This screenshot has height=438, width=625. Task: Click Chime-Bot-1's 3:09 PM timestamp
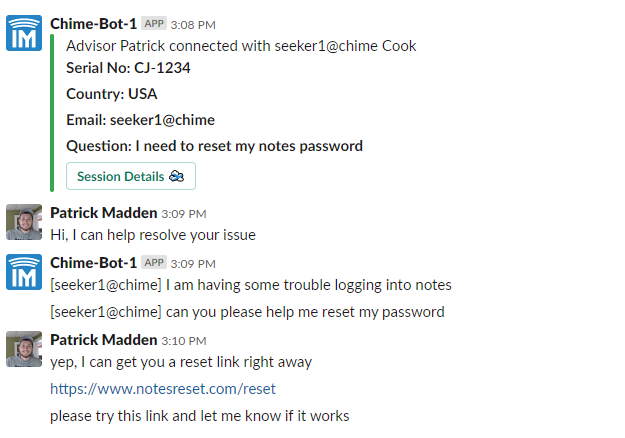pos(193,263)
